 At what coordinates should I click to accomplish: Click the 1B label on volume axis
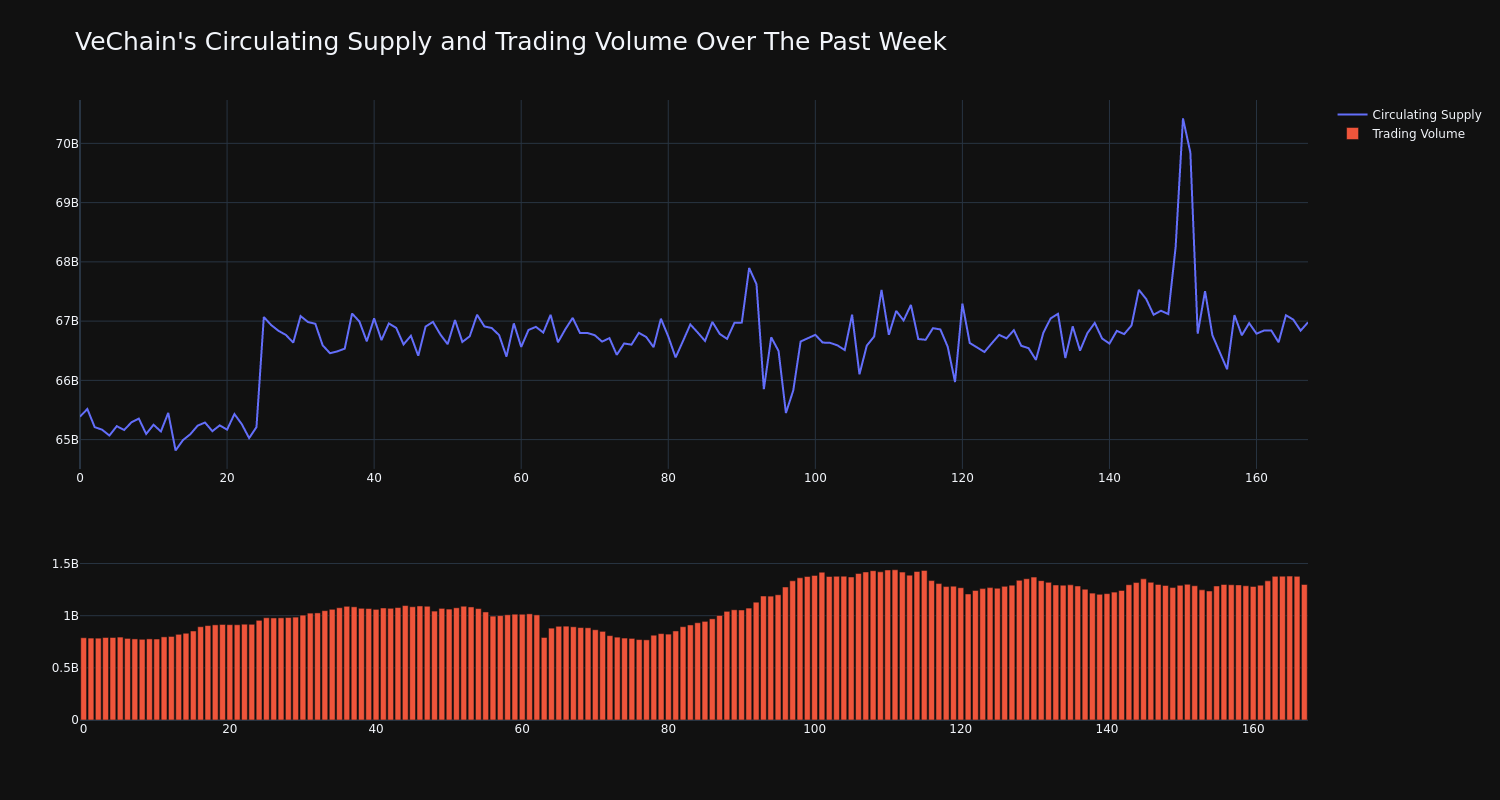[70, 616]
